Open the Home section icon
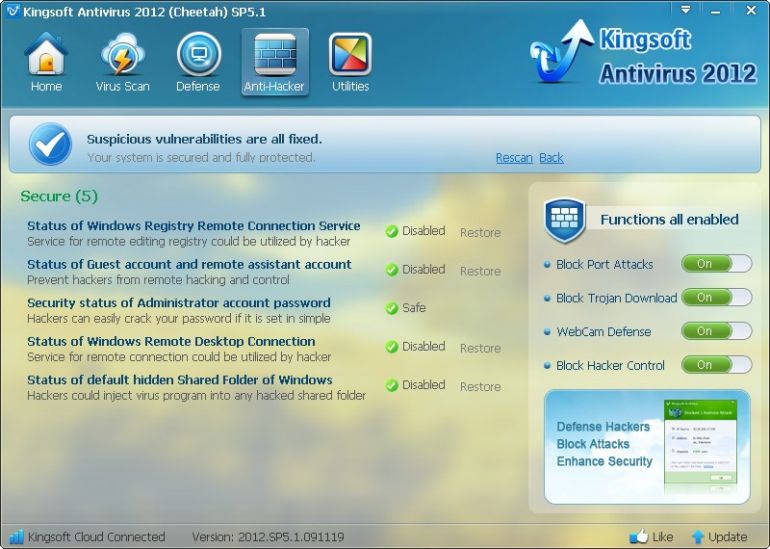770x549 pixels. (46, 54)
